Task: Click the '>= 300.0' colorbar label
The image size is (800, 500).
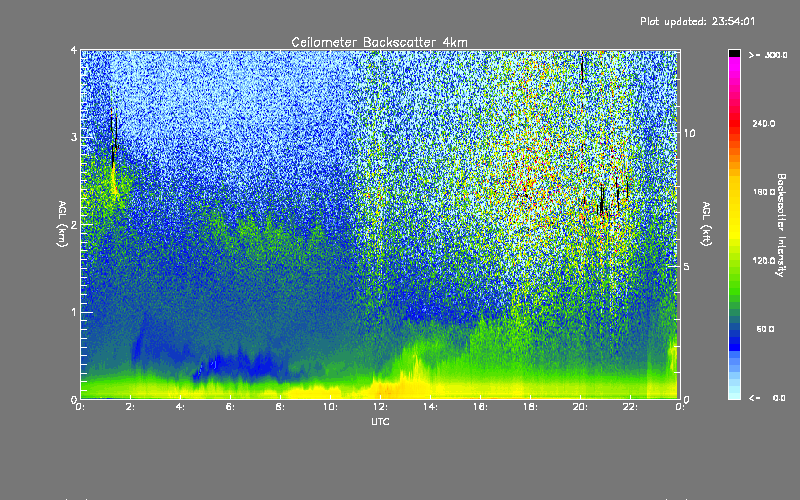Action: 768,55
